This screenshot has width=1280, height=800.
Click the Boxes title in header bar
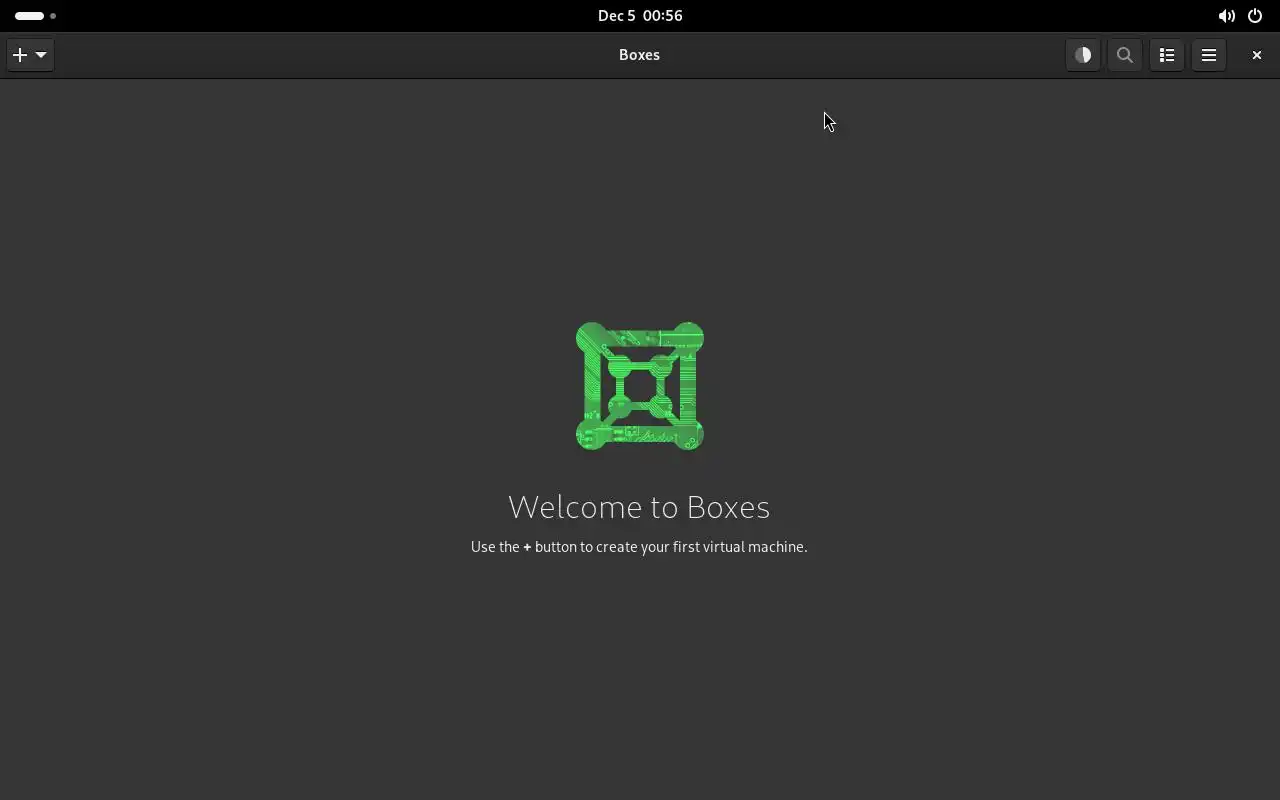[x=639, y=55]
